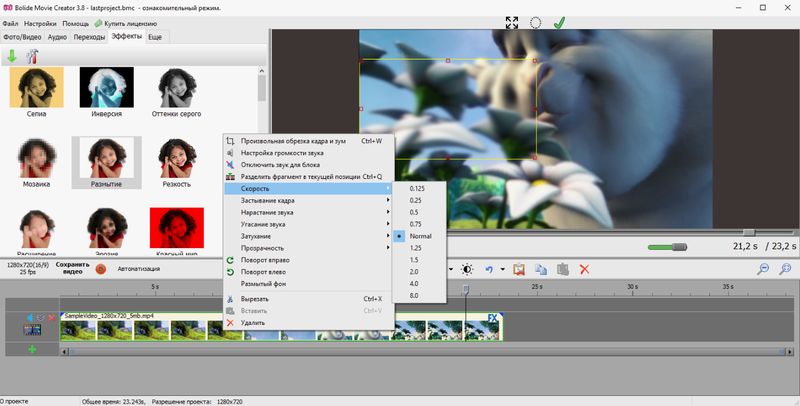The image size is (800, 406).
Task: Set the speed to 2.0
Action: tap(415, 272)
